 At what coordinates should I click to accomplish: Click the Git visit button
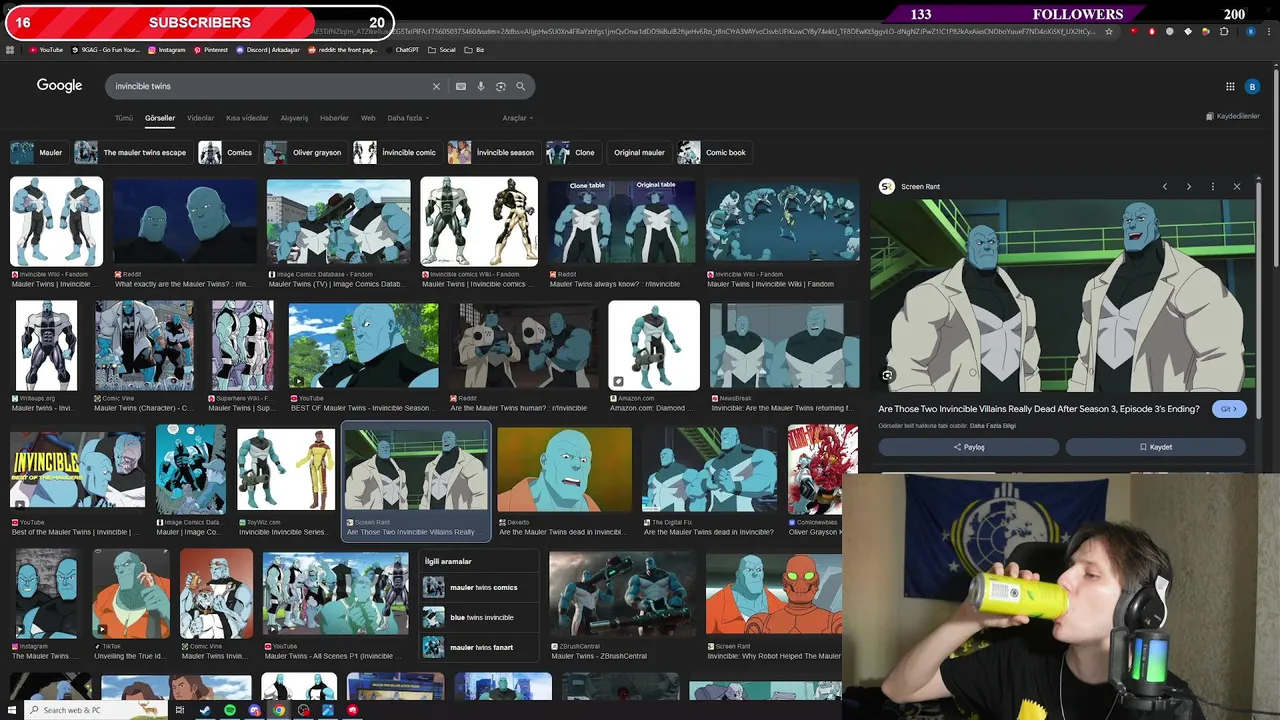(1229, 409)
